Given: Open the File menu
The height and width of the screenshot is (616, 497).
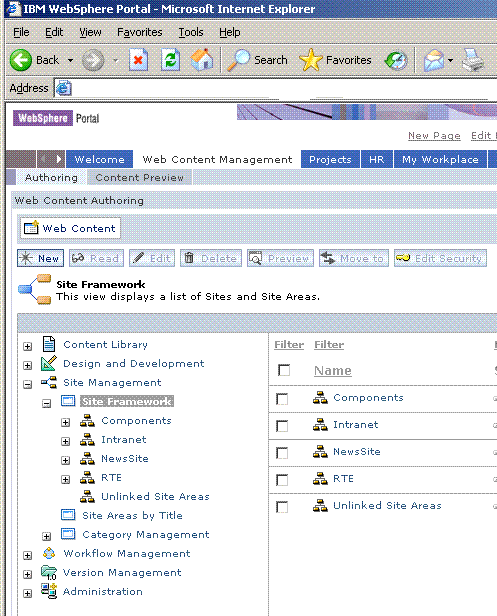Looking at the screenshot, I should pyautogui.click(x=21, y=32).
